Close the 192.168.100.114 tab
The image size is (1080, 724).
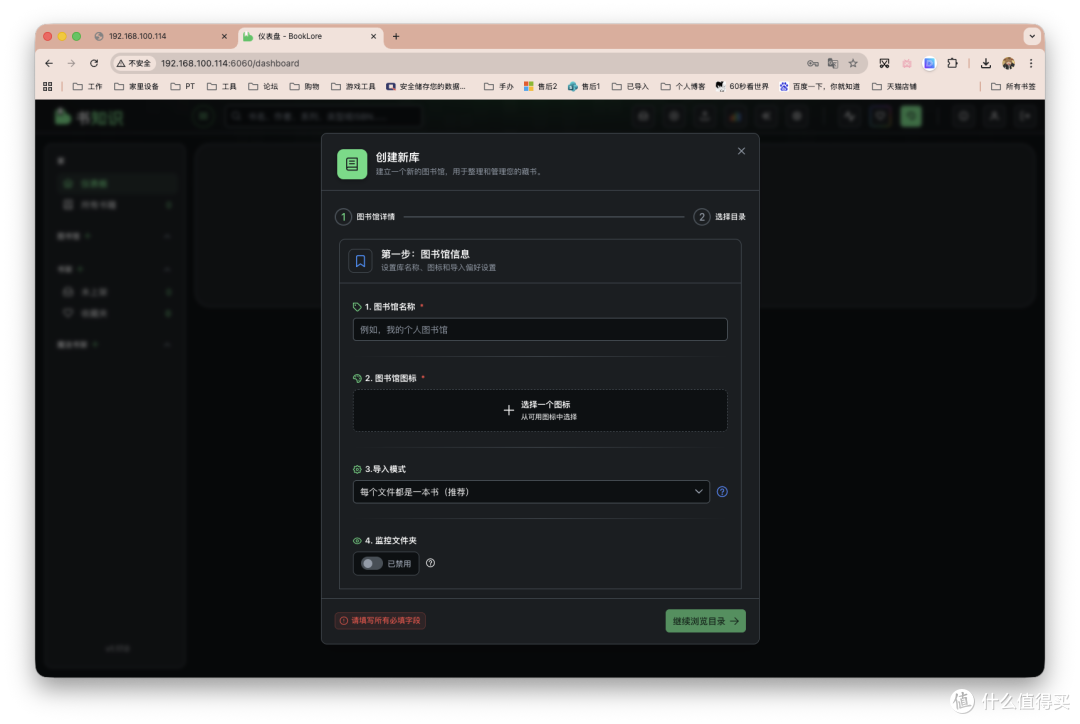(224, 37)
